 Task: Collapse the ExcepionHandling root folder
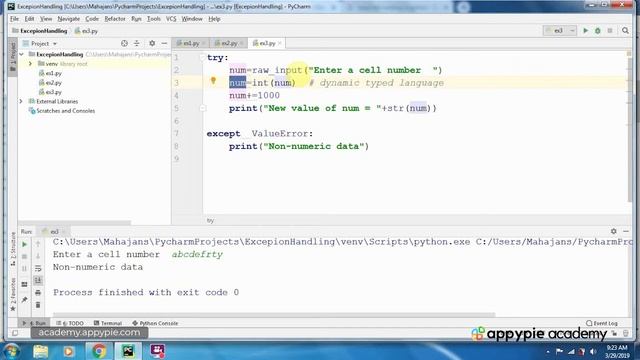(x=21, y=54)
